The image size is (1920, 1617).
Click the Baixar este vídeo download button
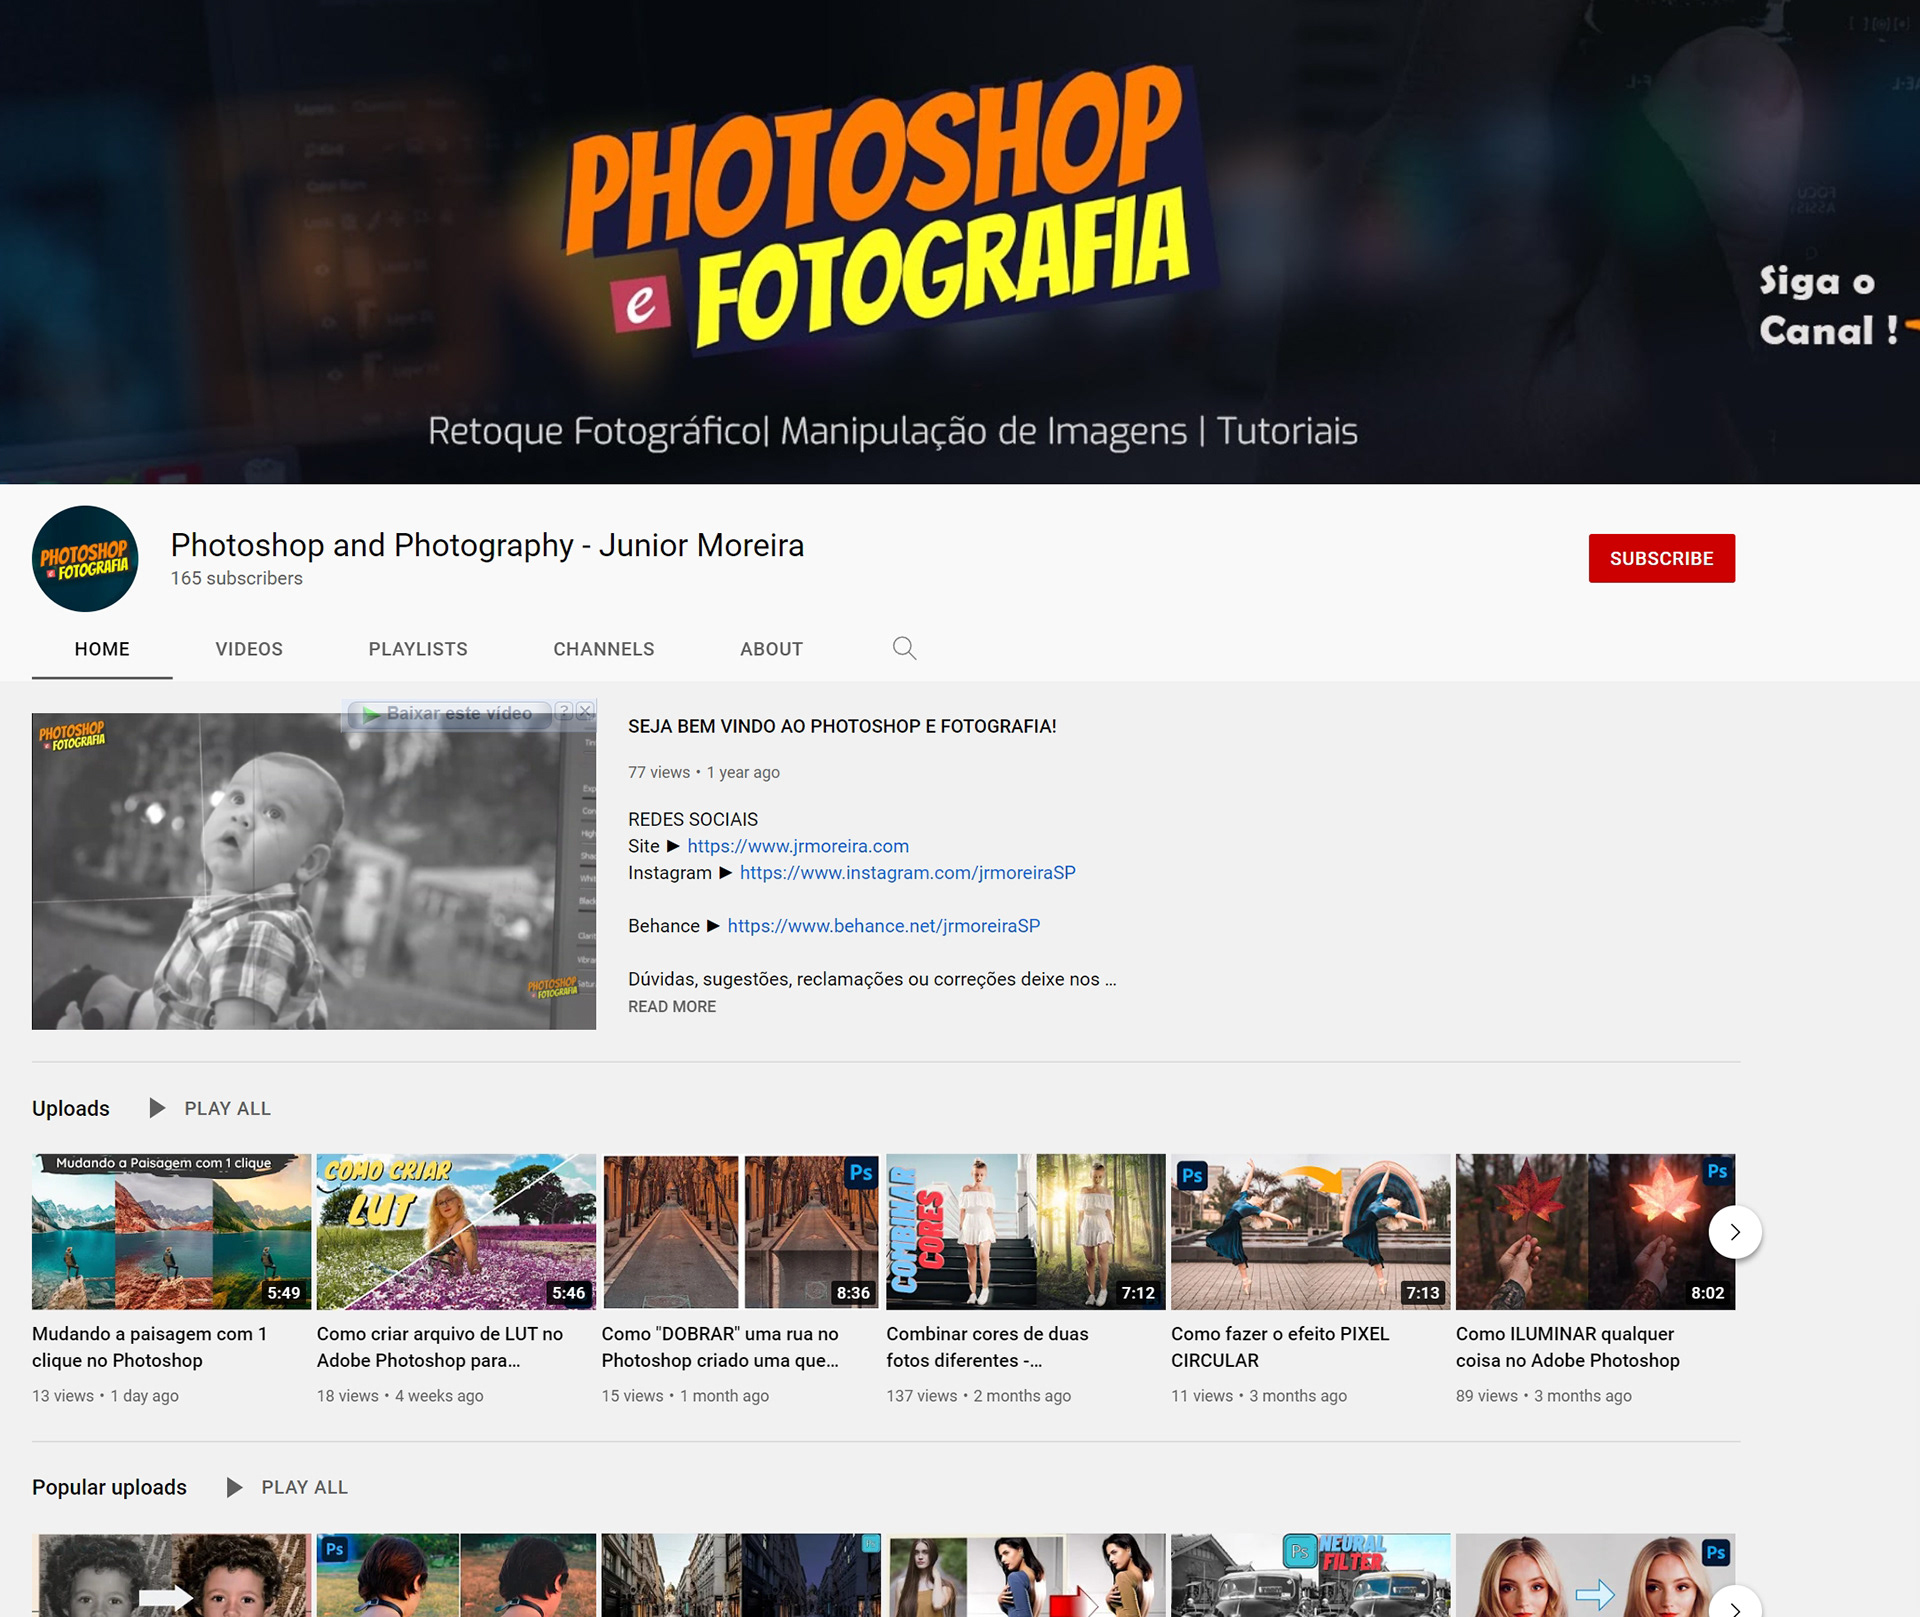[x=449, y=713]
